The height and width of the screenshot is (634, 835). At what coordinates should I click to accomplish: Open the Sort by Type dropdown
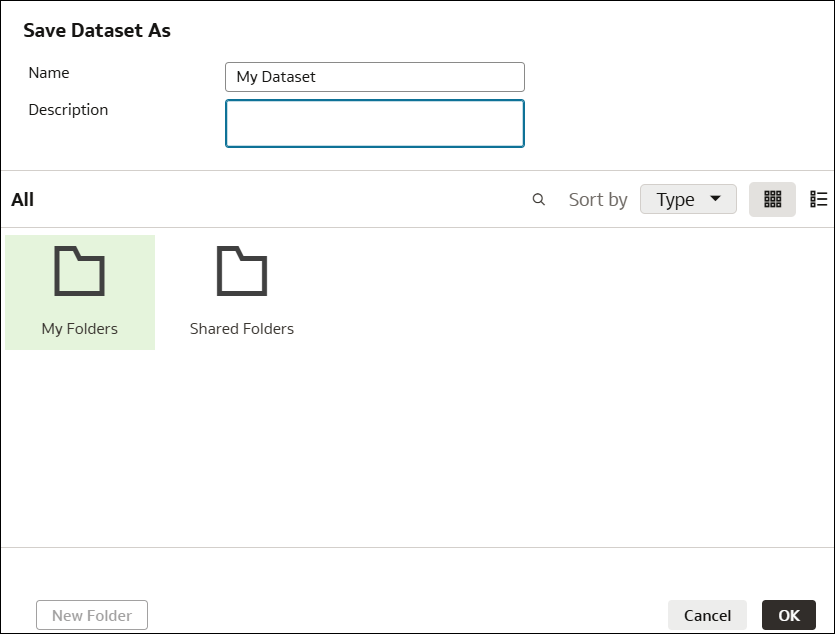pyautogui.click(x=688, y=200)
